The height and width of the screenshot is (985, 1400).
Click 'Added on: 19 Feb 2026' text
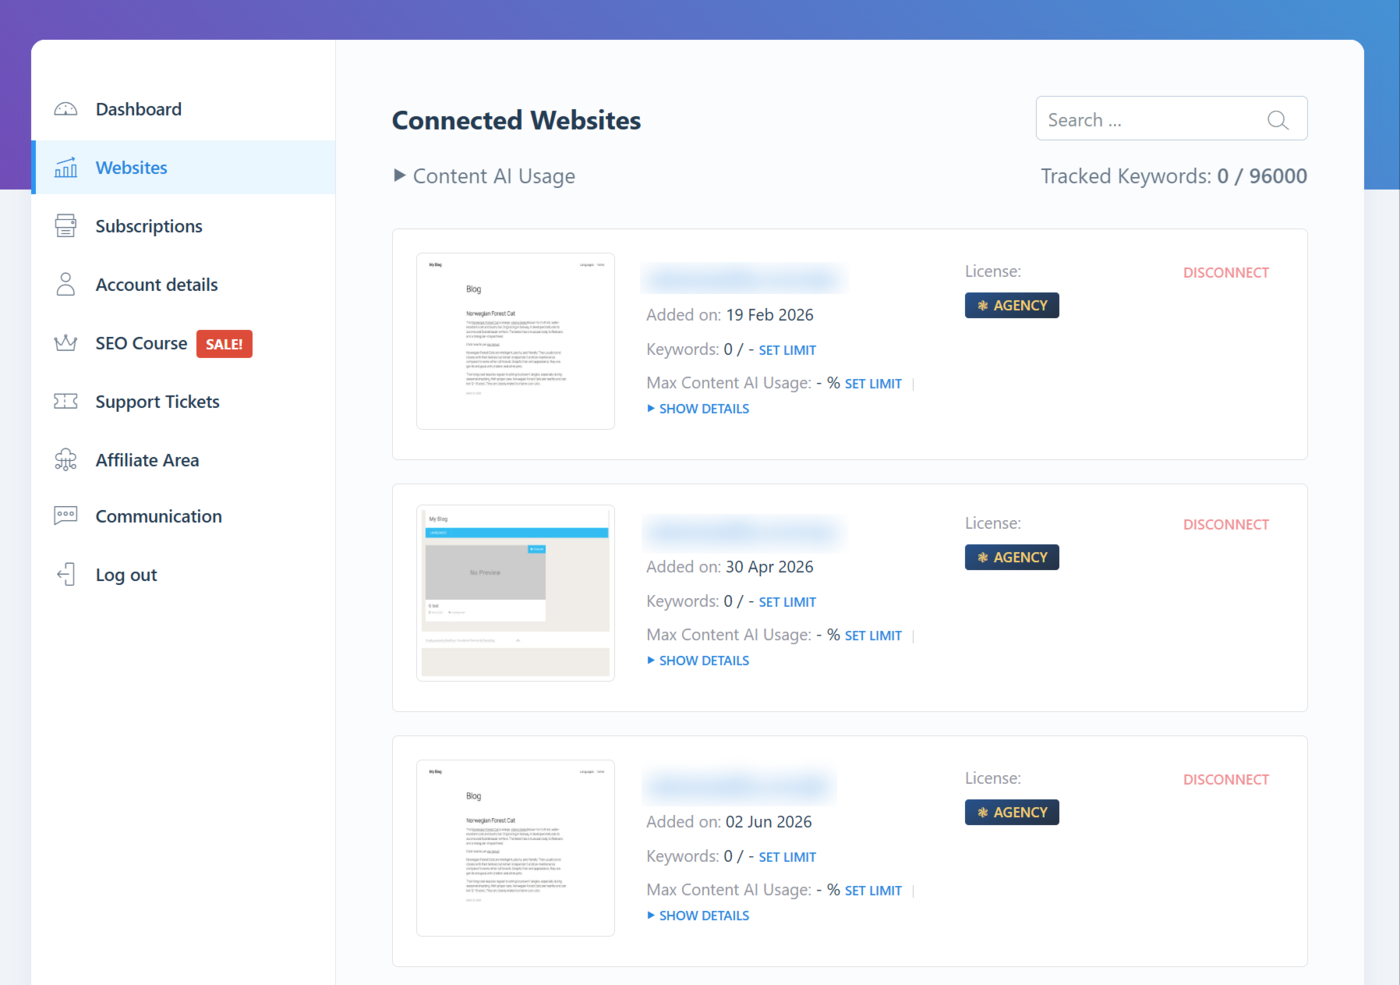[730, 315]
